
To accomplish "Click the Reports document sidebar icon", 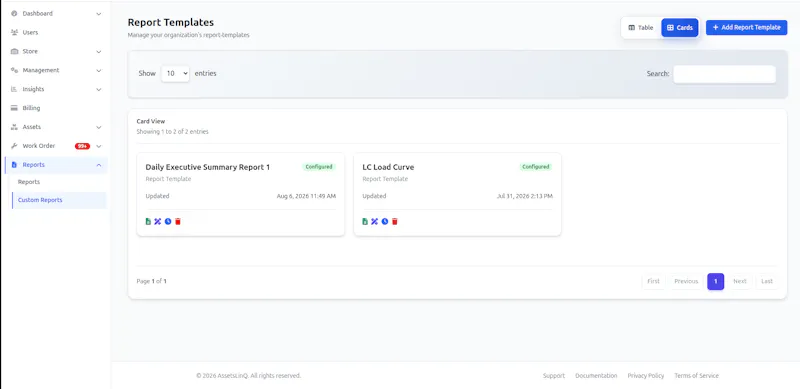I will click(x=14, y=164).
